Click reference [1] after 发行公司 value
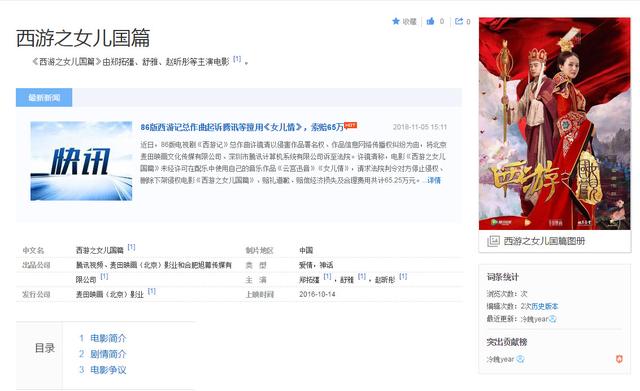 (x=152, y=291)
